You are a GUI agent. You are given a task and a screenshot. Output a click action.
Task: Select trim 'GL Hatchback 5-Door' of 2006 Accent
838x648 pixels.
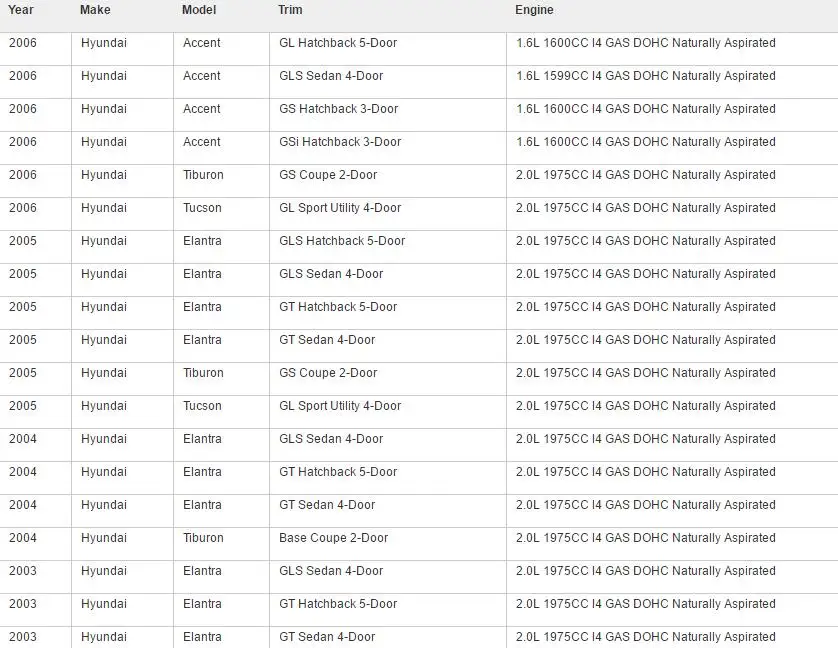point(338,43)
